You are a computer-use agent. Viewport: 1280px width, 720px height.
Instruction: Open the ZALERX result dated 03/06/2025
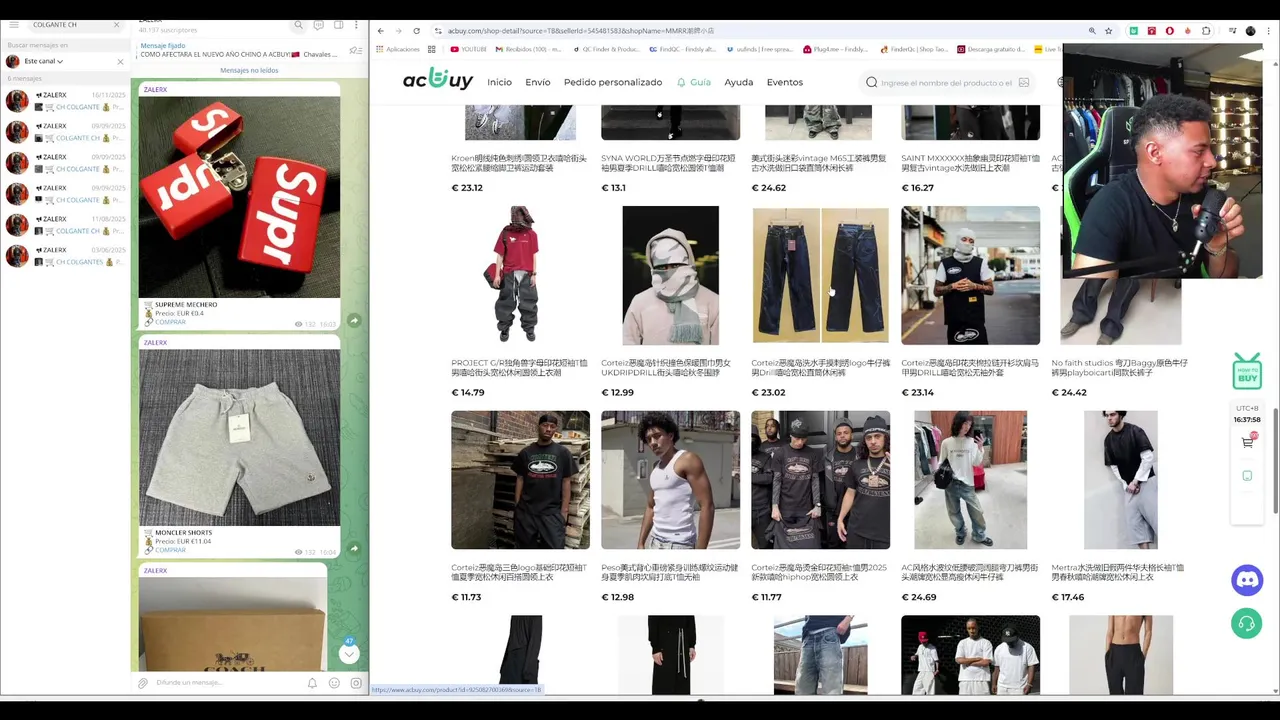coord(66,256)
